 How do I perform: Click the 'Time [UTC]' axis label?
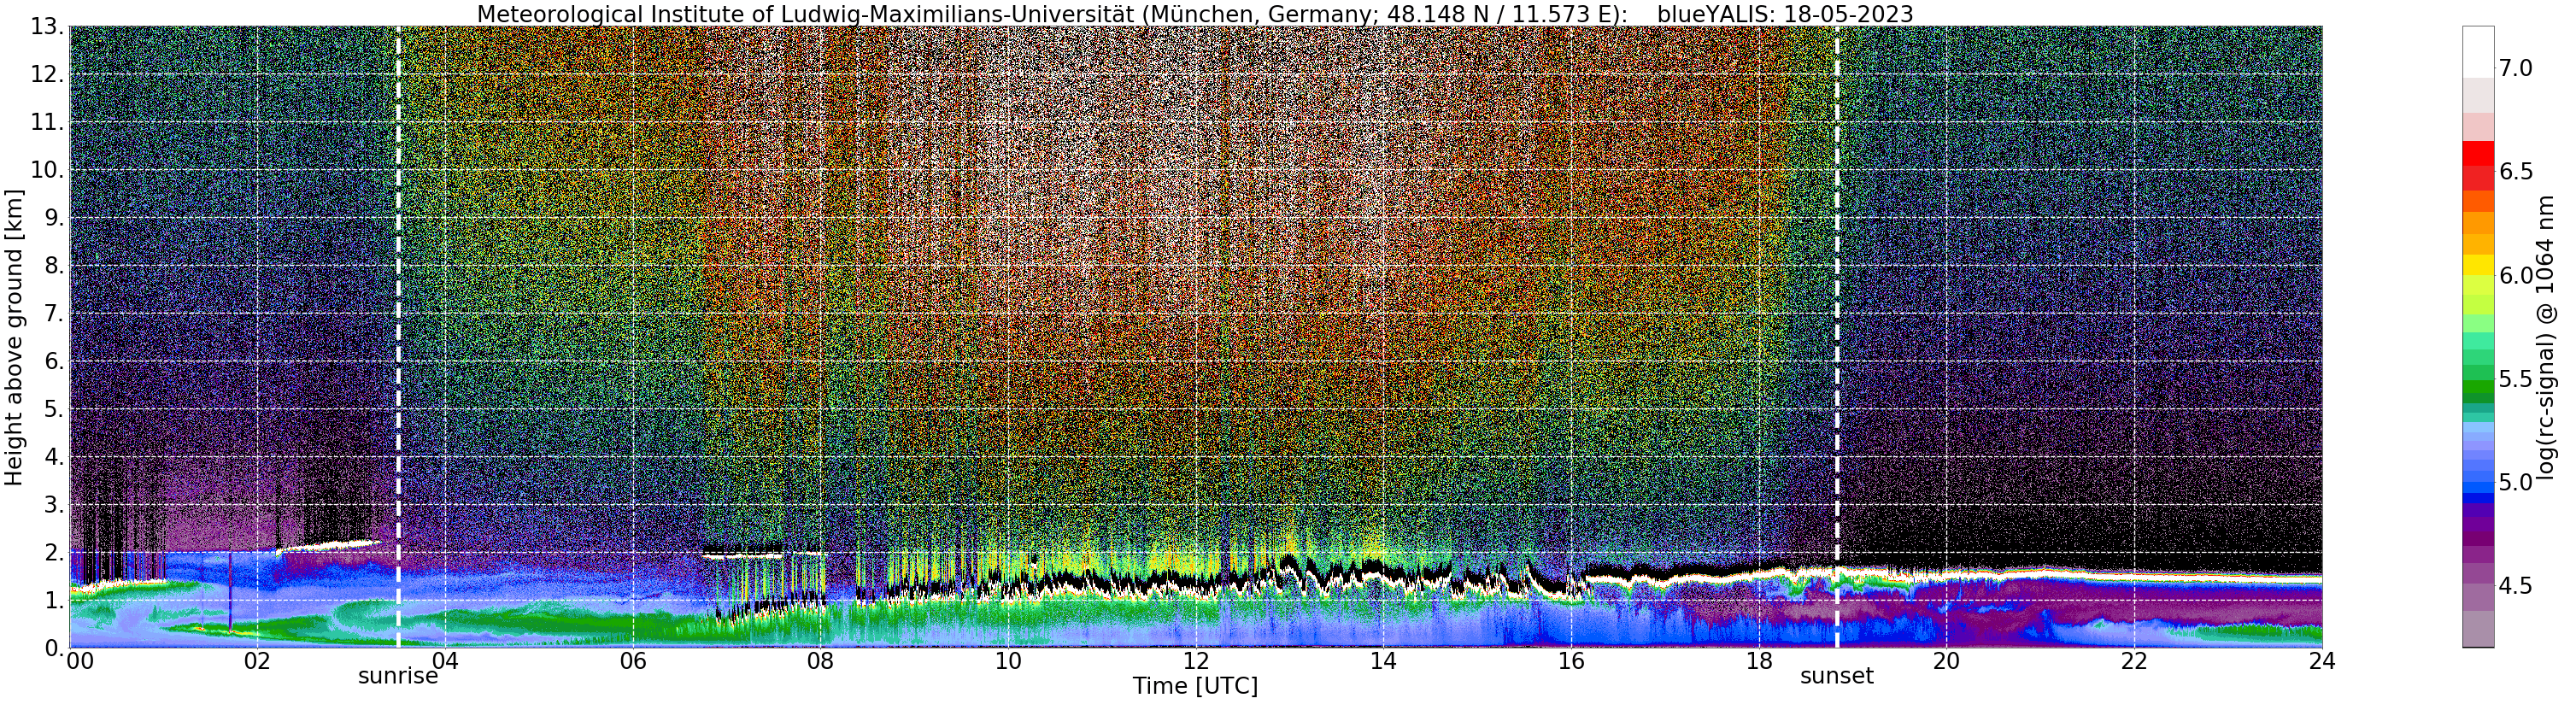tap(1195, 686)
